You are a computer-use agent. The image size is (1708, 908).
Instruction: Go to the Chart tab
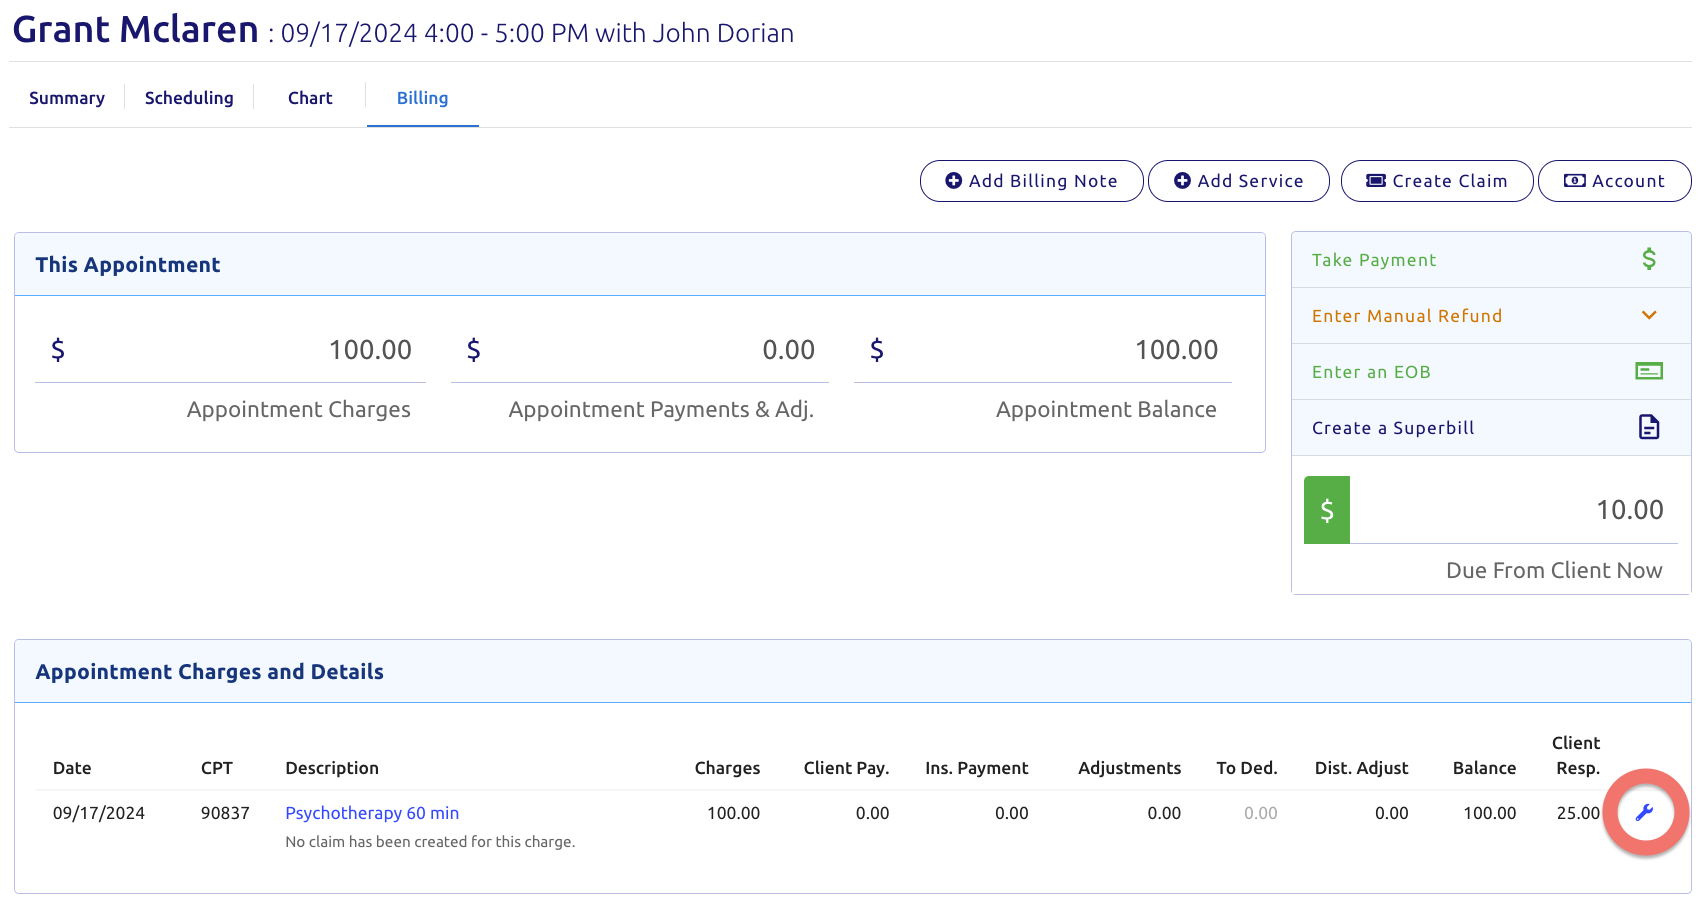(310, 98)
